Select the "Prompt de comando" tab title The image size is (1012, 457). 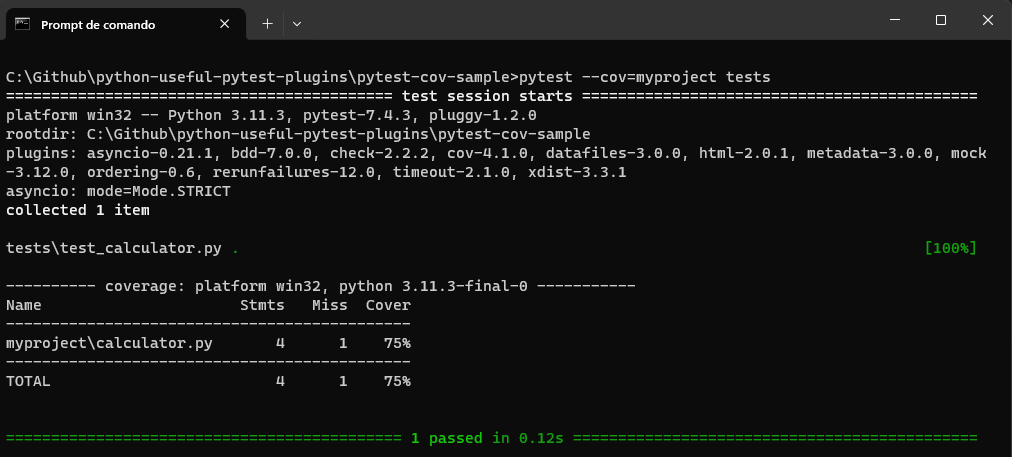click(x=98, y=25)
